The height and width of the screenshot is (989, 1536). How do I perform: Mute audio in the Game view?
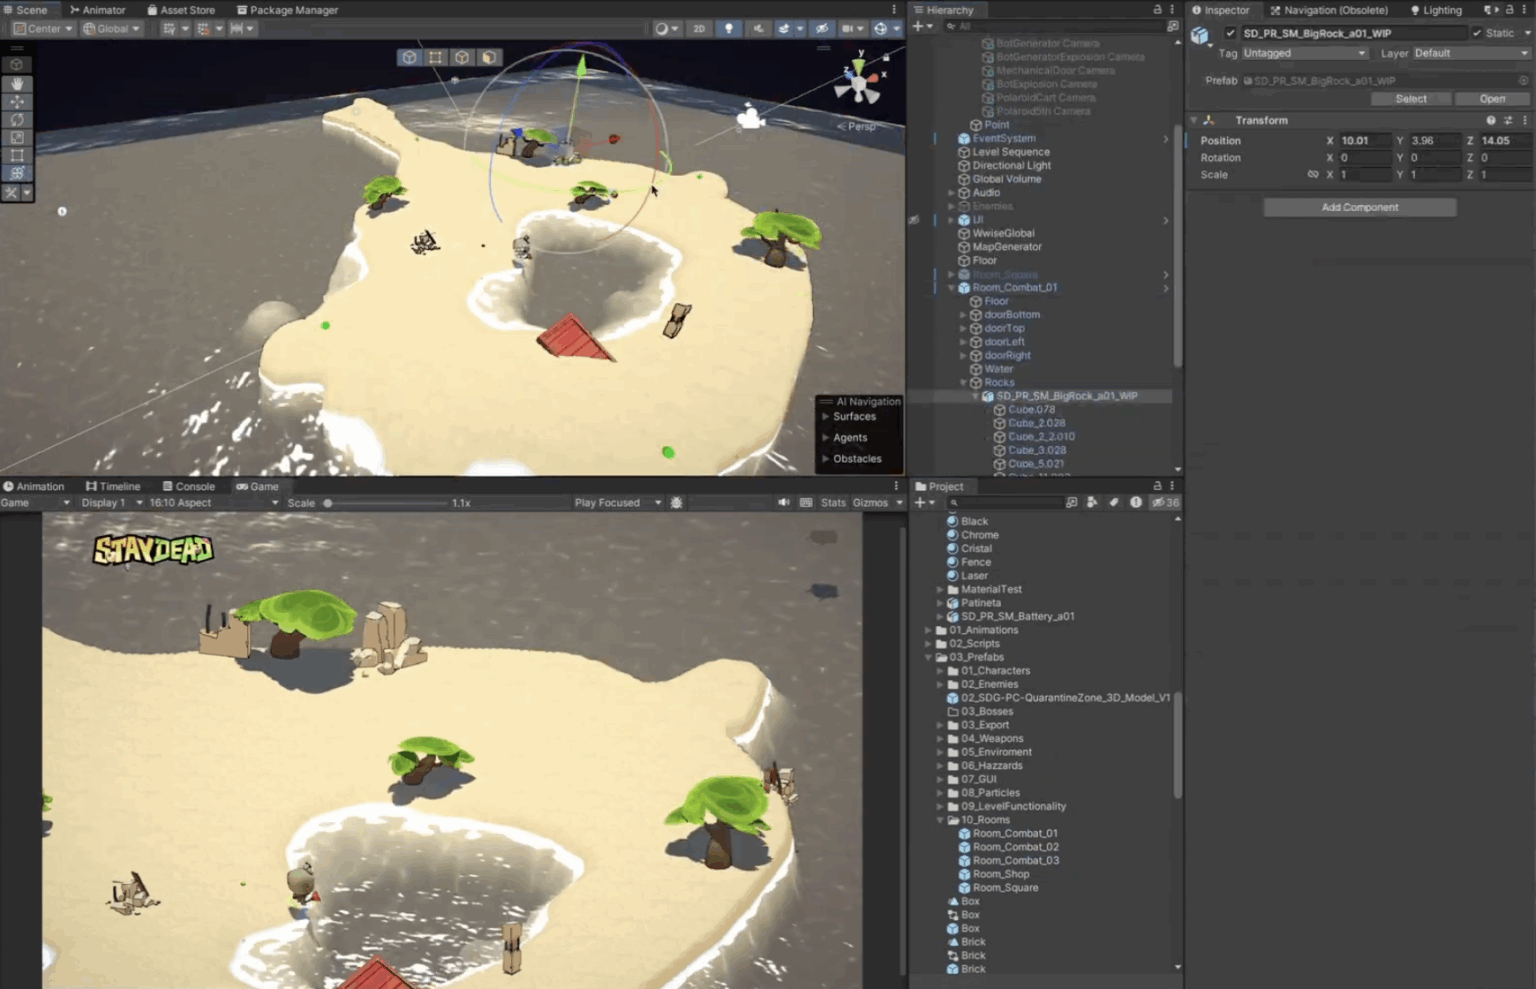click(783, 503)
